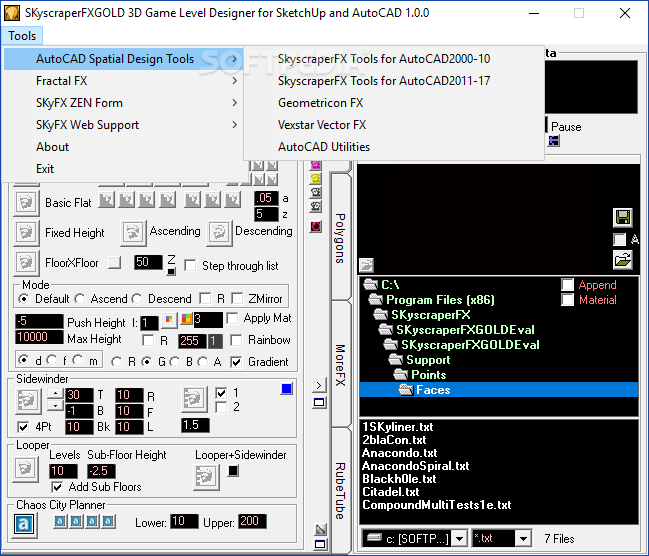This screenshot has width=649, height=556.
Task: Toggle the ZMirror checkbox
Action: pyautogui.click(x=237, y=298)
